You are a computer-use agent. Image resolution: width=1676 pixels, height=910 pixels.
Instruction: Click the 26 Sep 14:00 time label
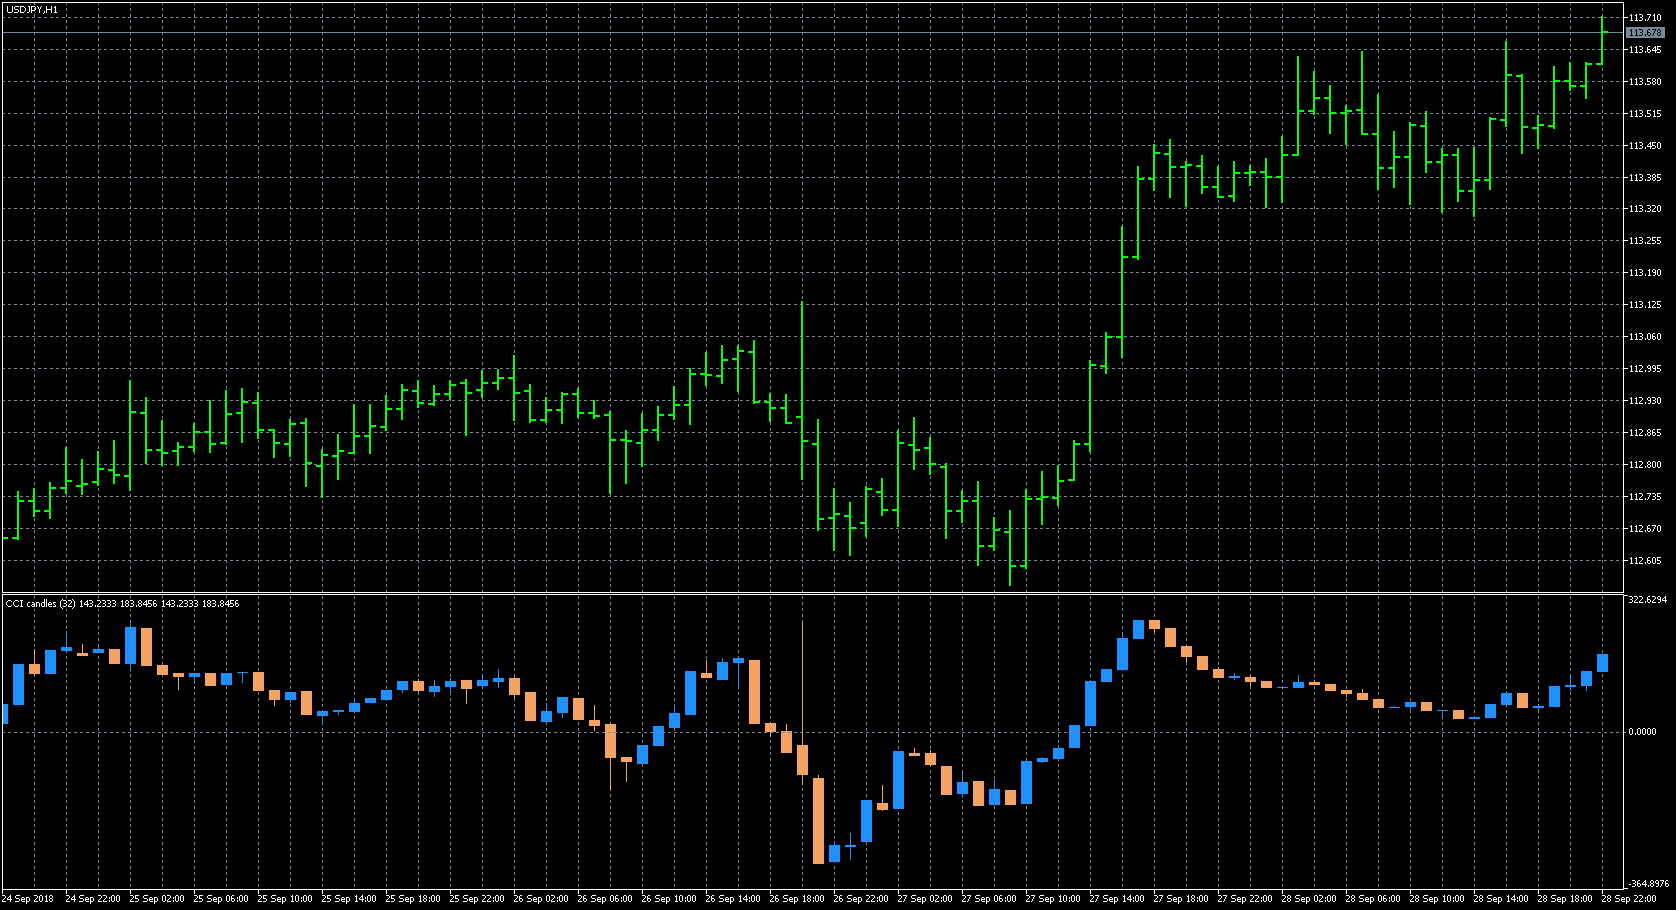(733, 899)
